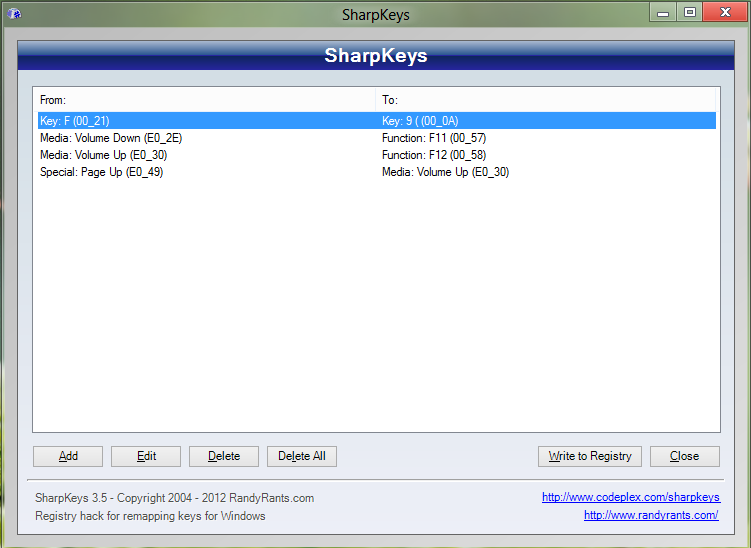Click the Function: F11 (00_57) cell
The height and width of the screenshot is (548, 751).
point(434,138)
